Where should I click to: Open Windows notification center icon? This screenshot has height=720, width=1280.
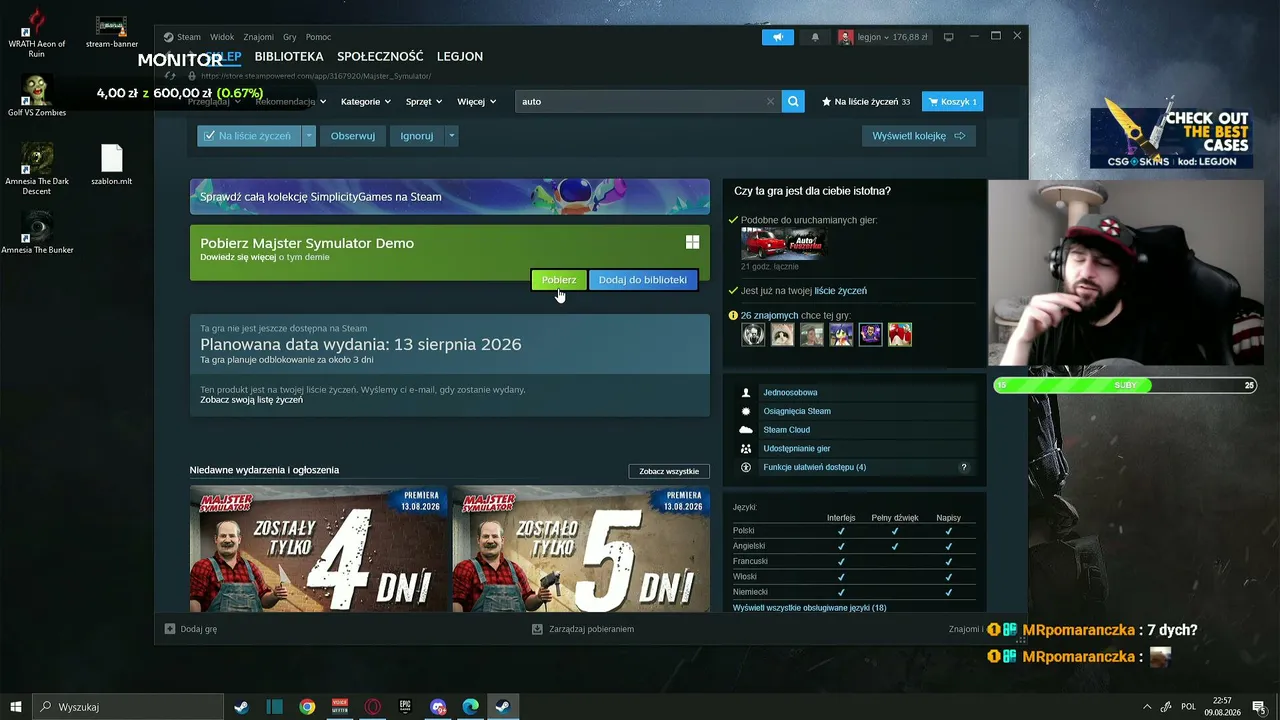tap(1260, 707)
